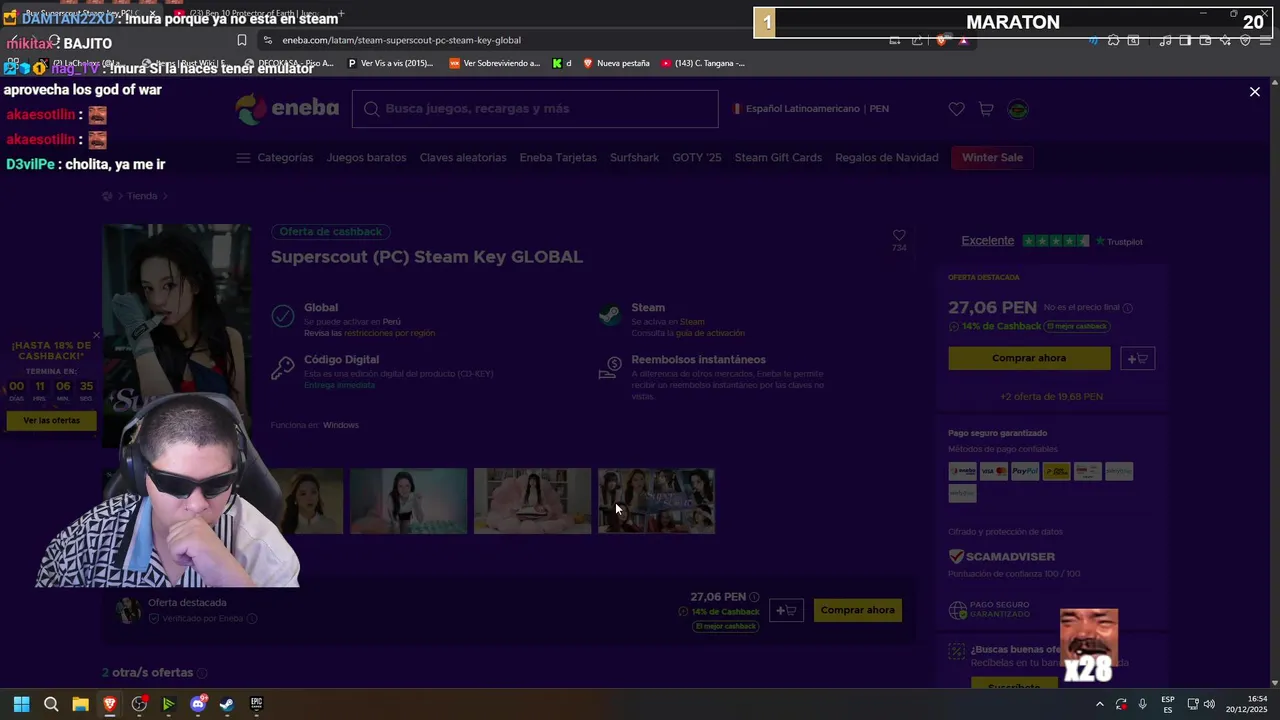Click the Winter Sale button

pyautogui.click(x=992, y=158)
